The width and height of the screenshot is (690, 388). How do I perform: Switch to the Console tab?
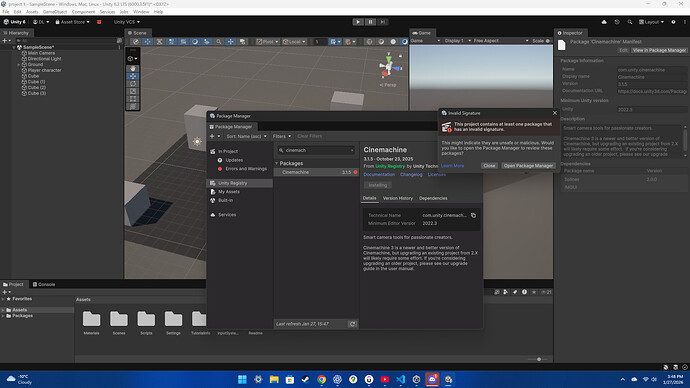44,284
